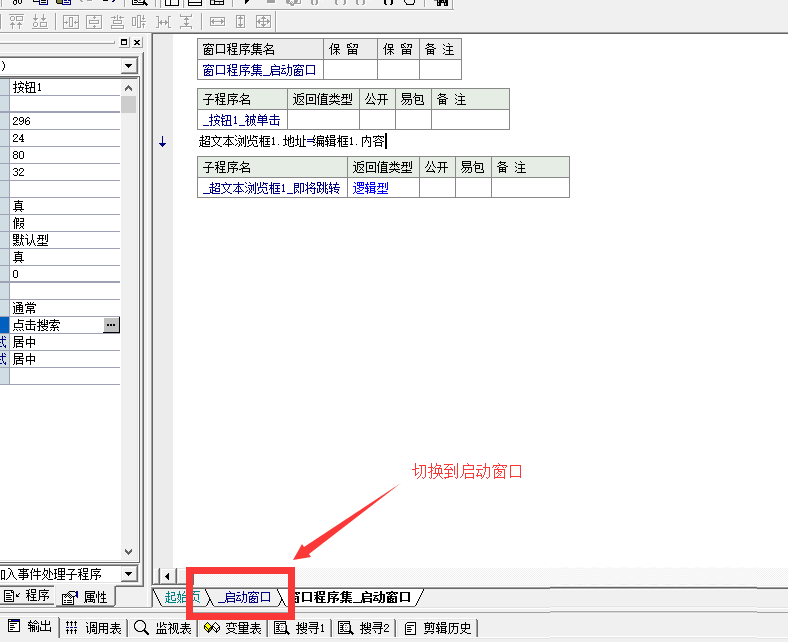Click the ellipsis button beside 点击搜索

tap(111, 325)
